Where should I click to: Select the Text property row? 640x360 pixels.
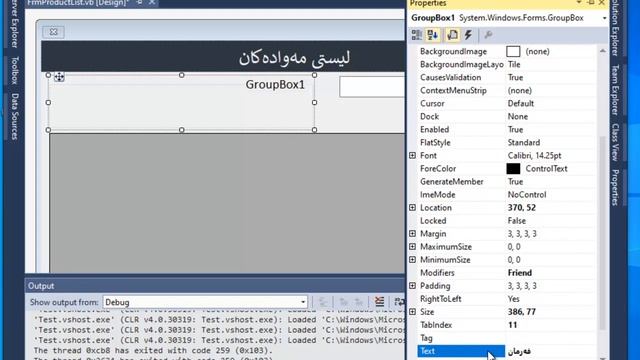pos(506,351)
